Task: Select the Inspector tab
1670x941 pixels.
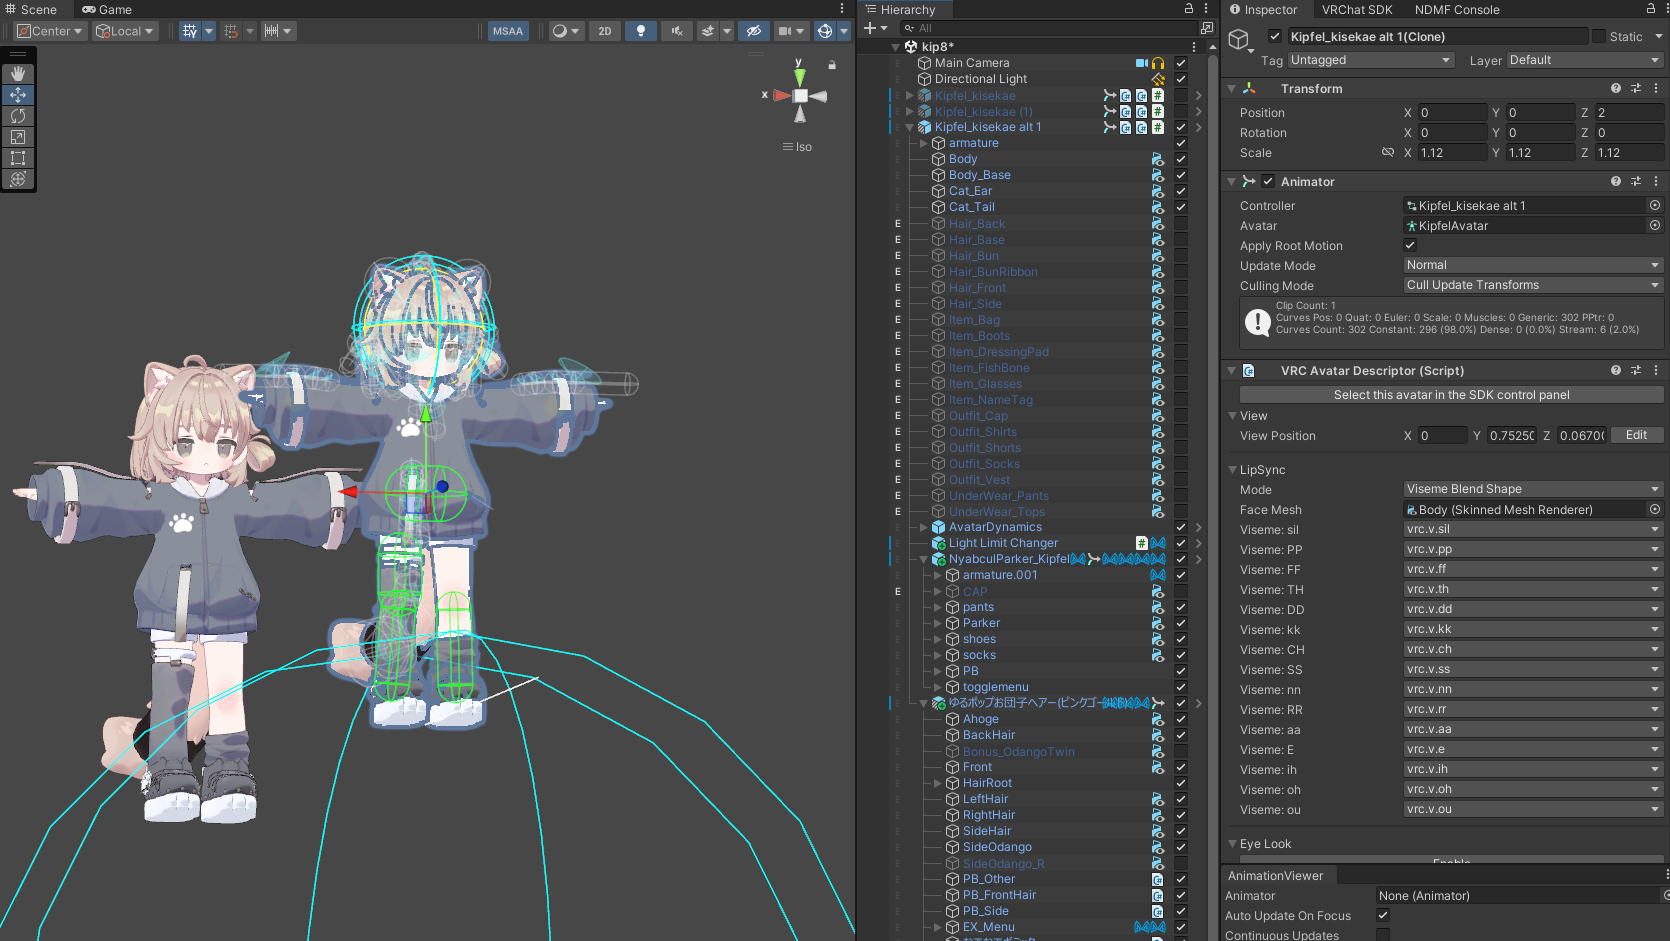Action: (x=1263, y=9)
